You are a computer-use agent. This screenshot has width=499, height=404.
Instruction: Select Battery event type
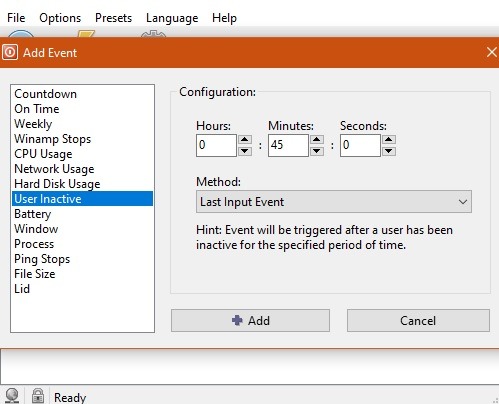click(82, 214)
